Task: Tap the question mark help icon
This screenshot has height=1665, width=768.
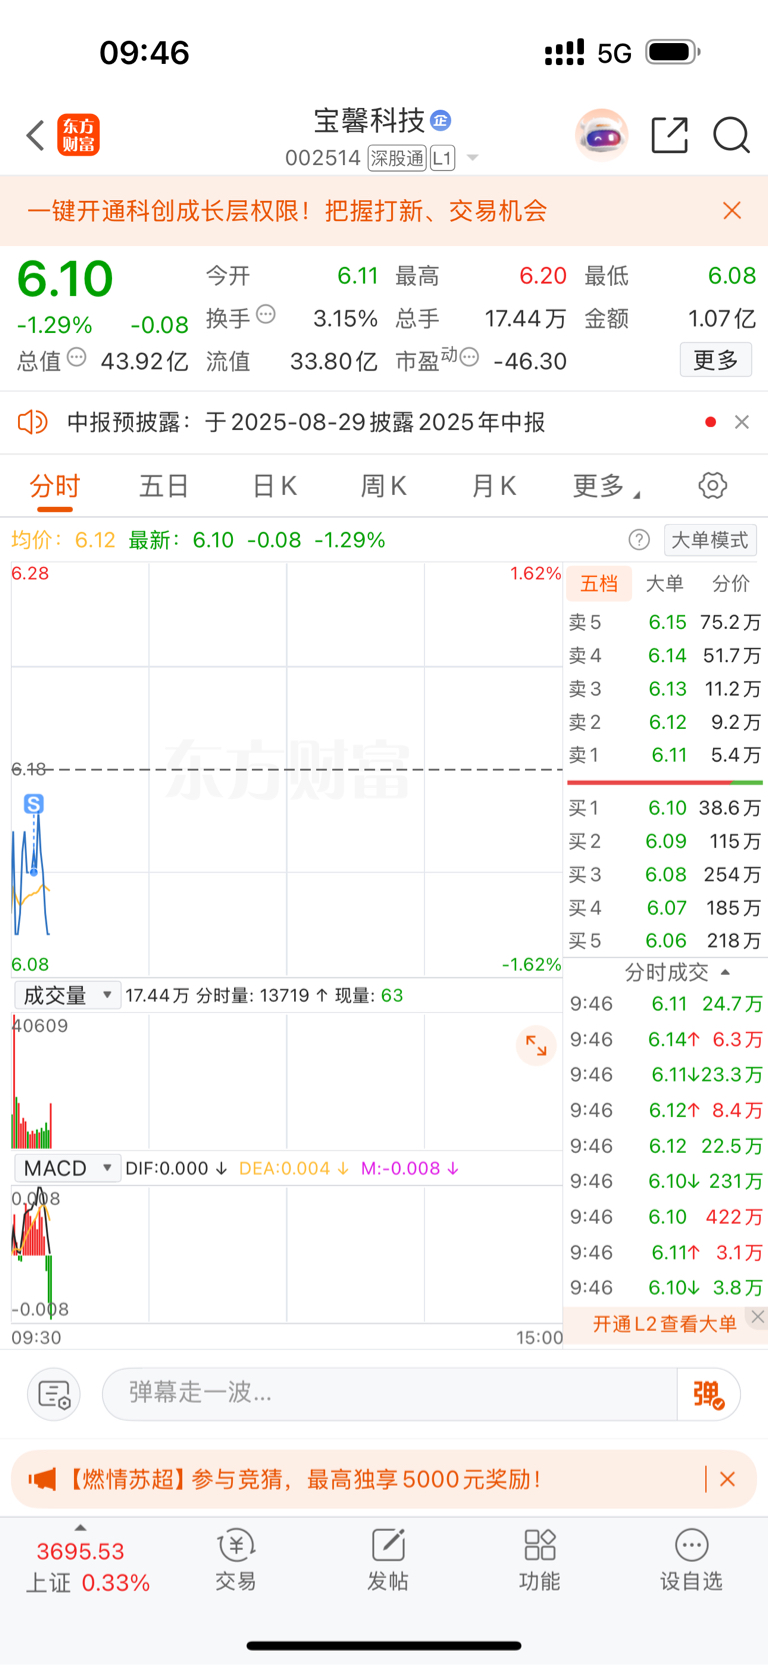Action: tap(639, 540)
